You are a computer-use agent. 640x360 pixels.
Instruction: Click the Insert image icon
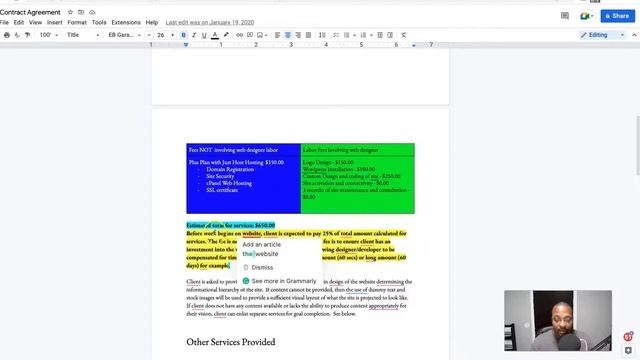(260, 35)
